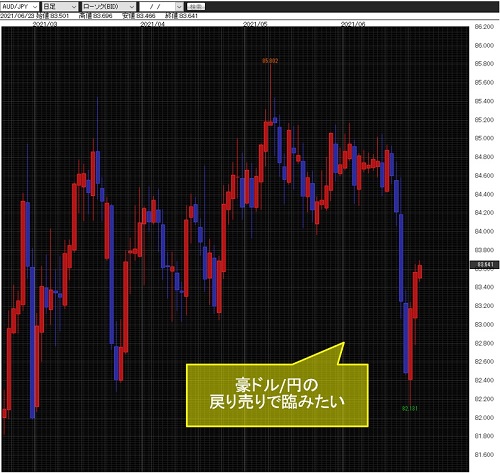Select the 2021/04 month label on the time axis
500x473 pixels.
[x=152, y=24]
